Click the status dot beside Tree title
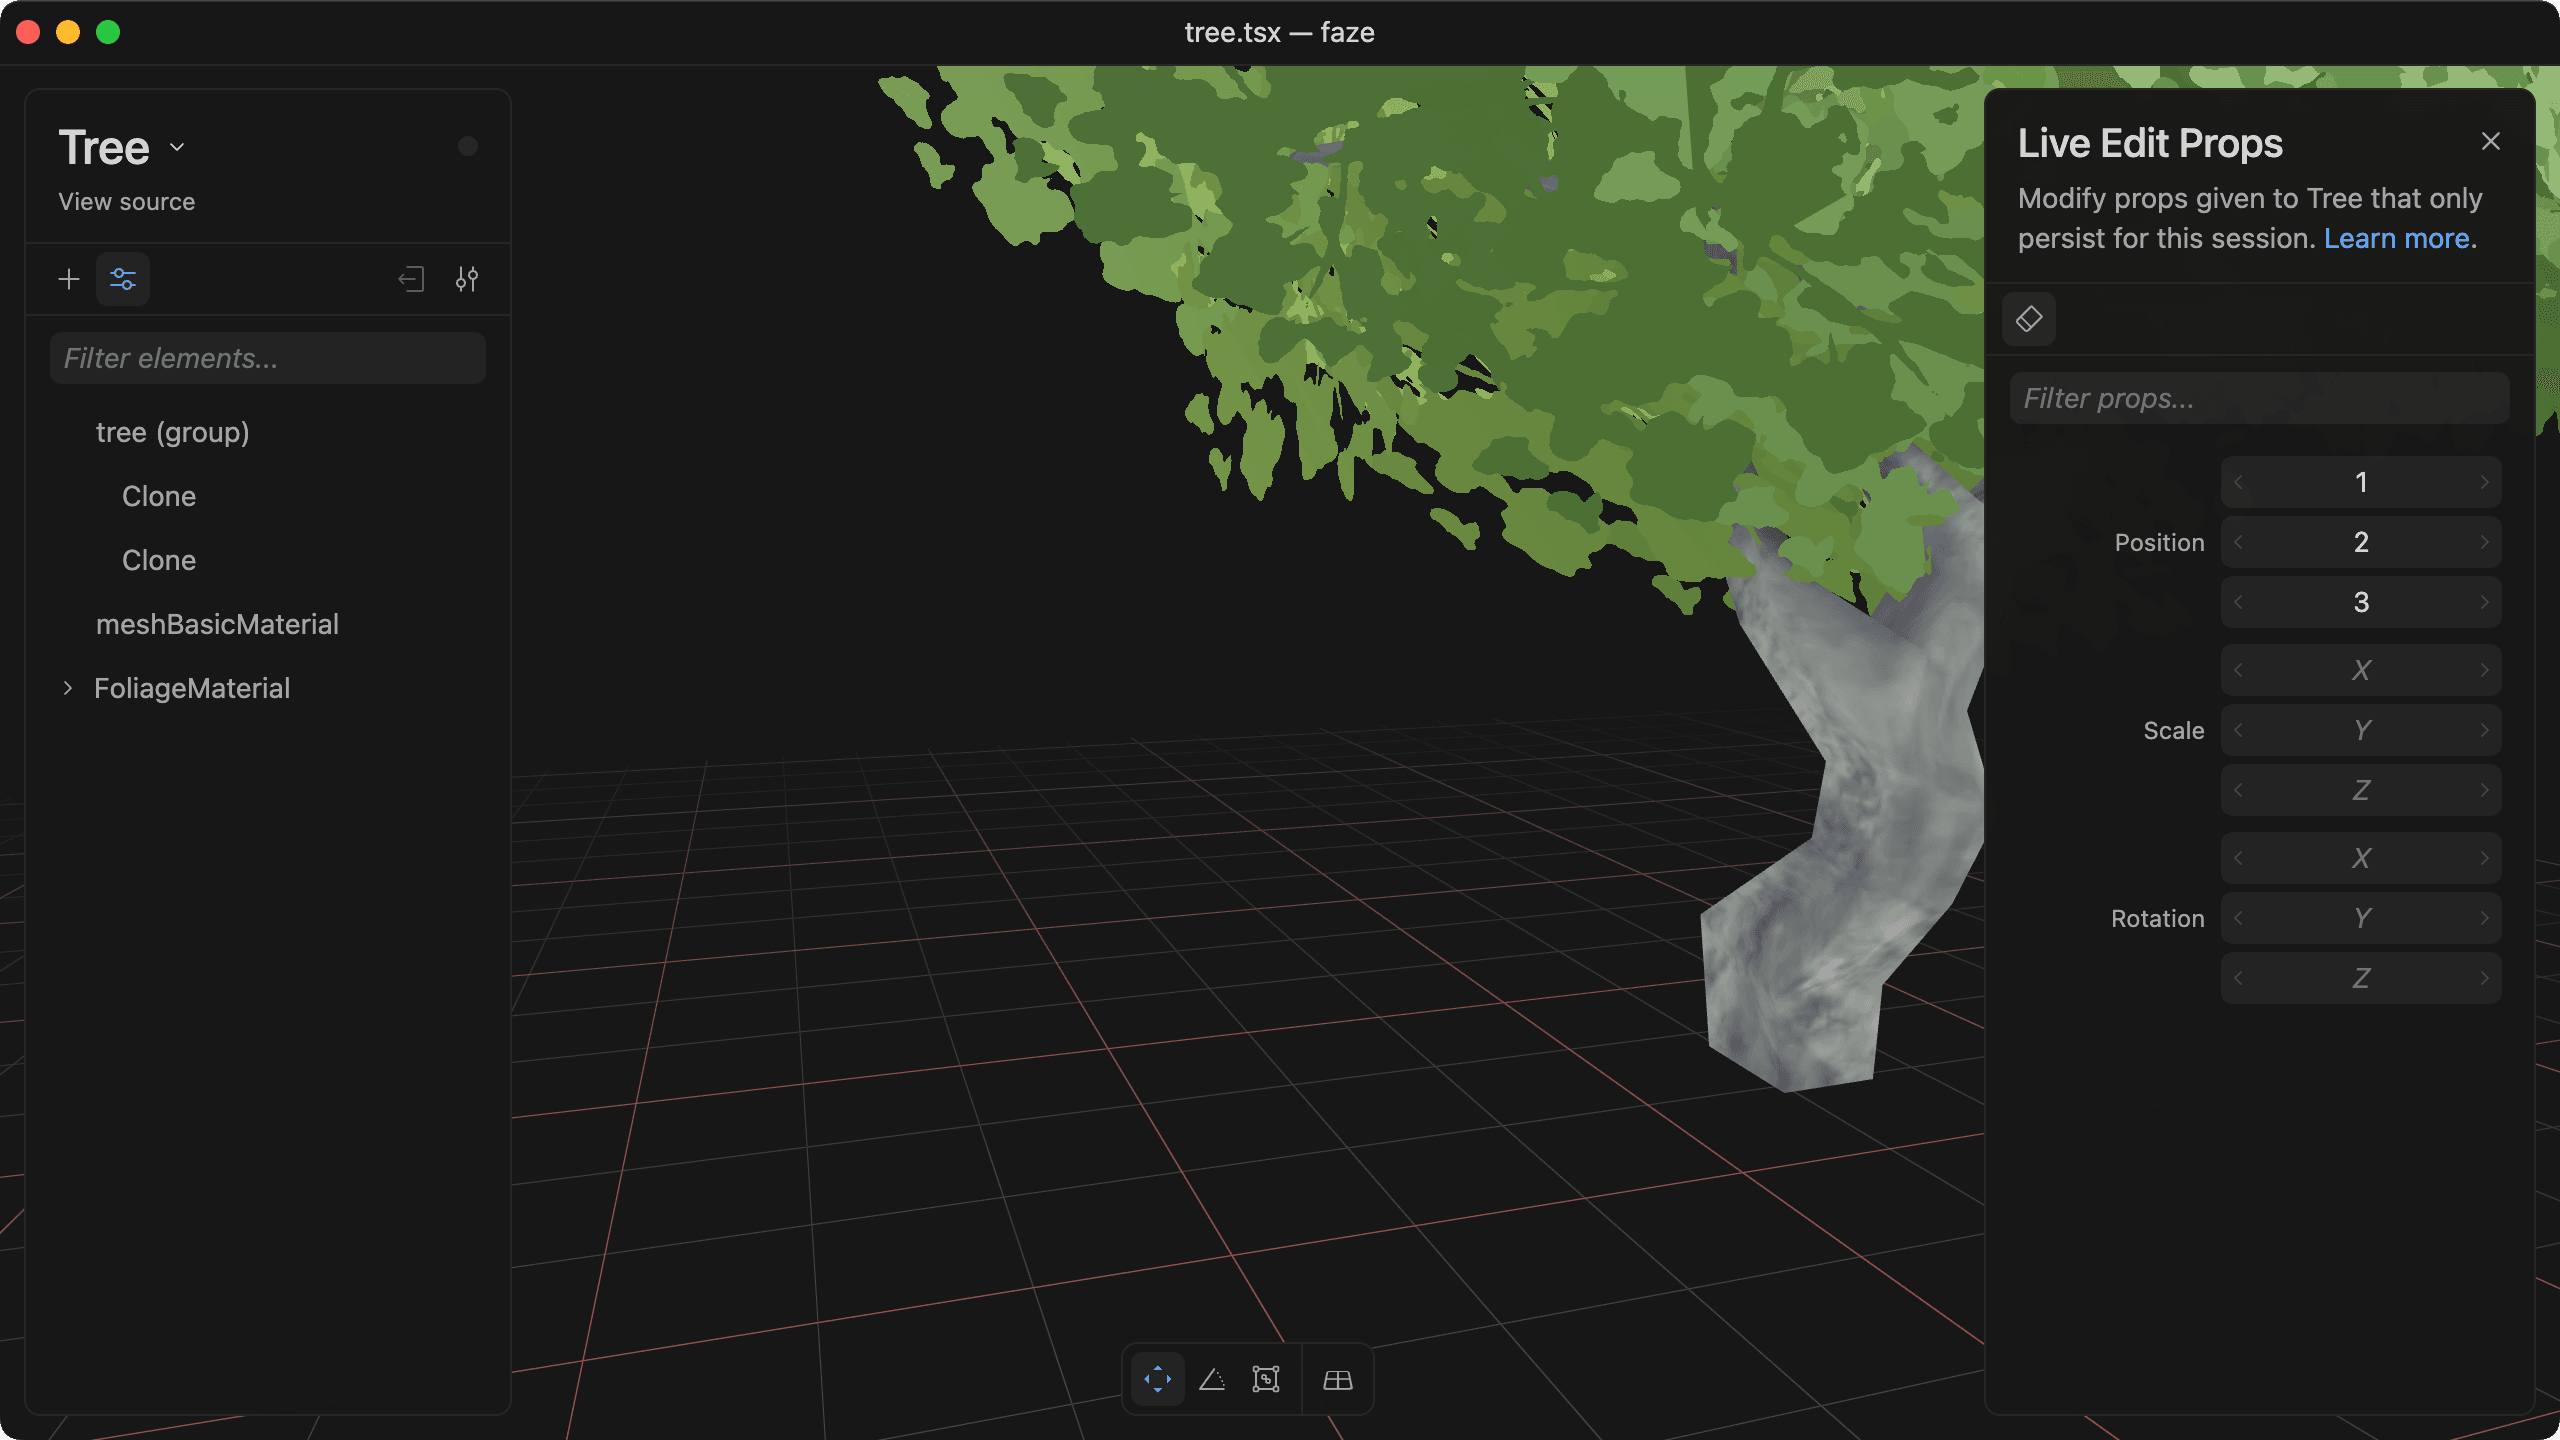Image resolution: width=2560 pixels, height=1440 pixels. pos(468,146)
